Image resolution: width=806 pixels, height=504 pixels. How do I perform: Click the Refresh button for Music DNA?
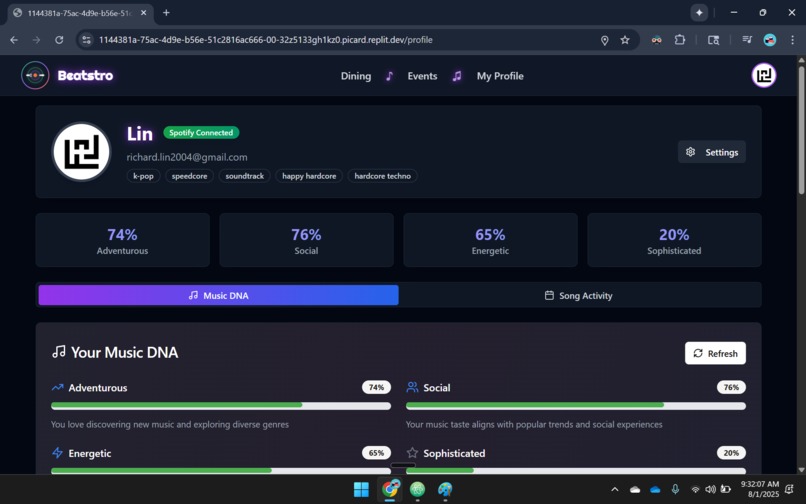coord(715,353)
